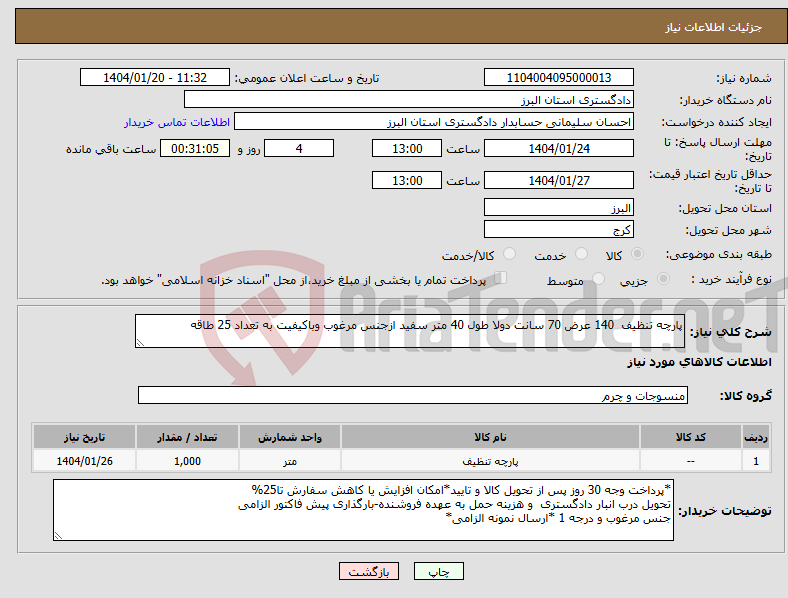Click the quantity cell 1,000
Viewport: 788px width, 598px height.
tap(187, 461)
